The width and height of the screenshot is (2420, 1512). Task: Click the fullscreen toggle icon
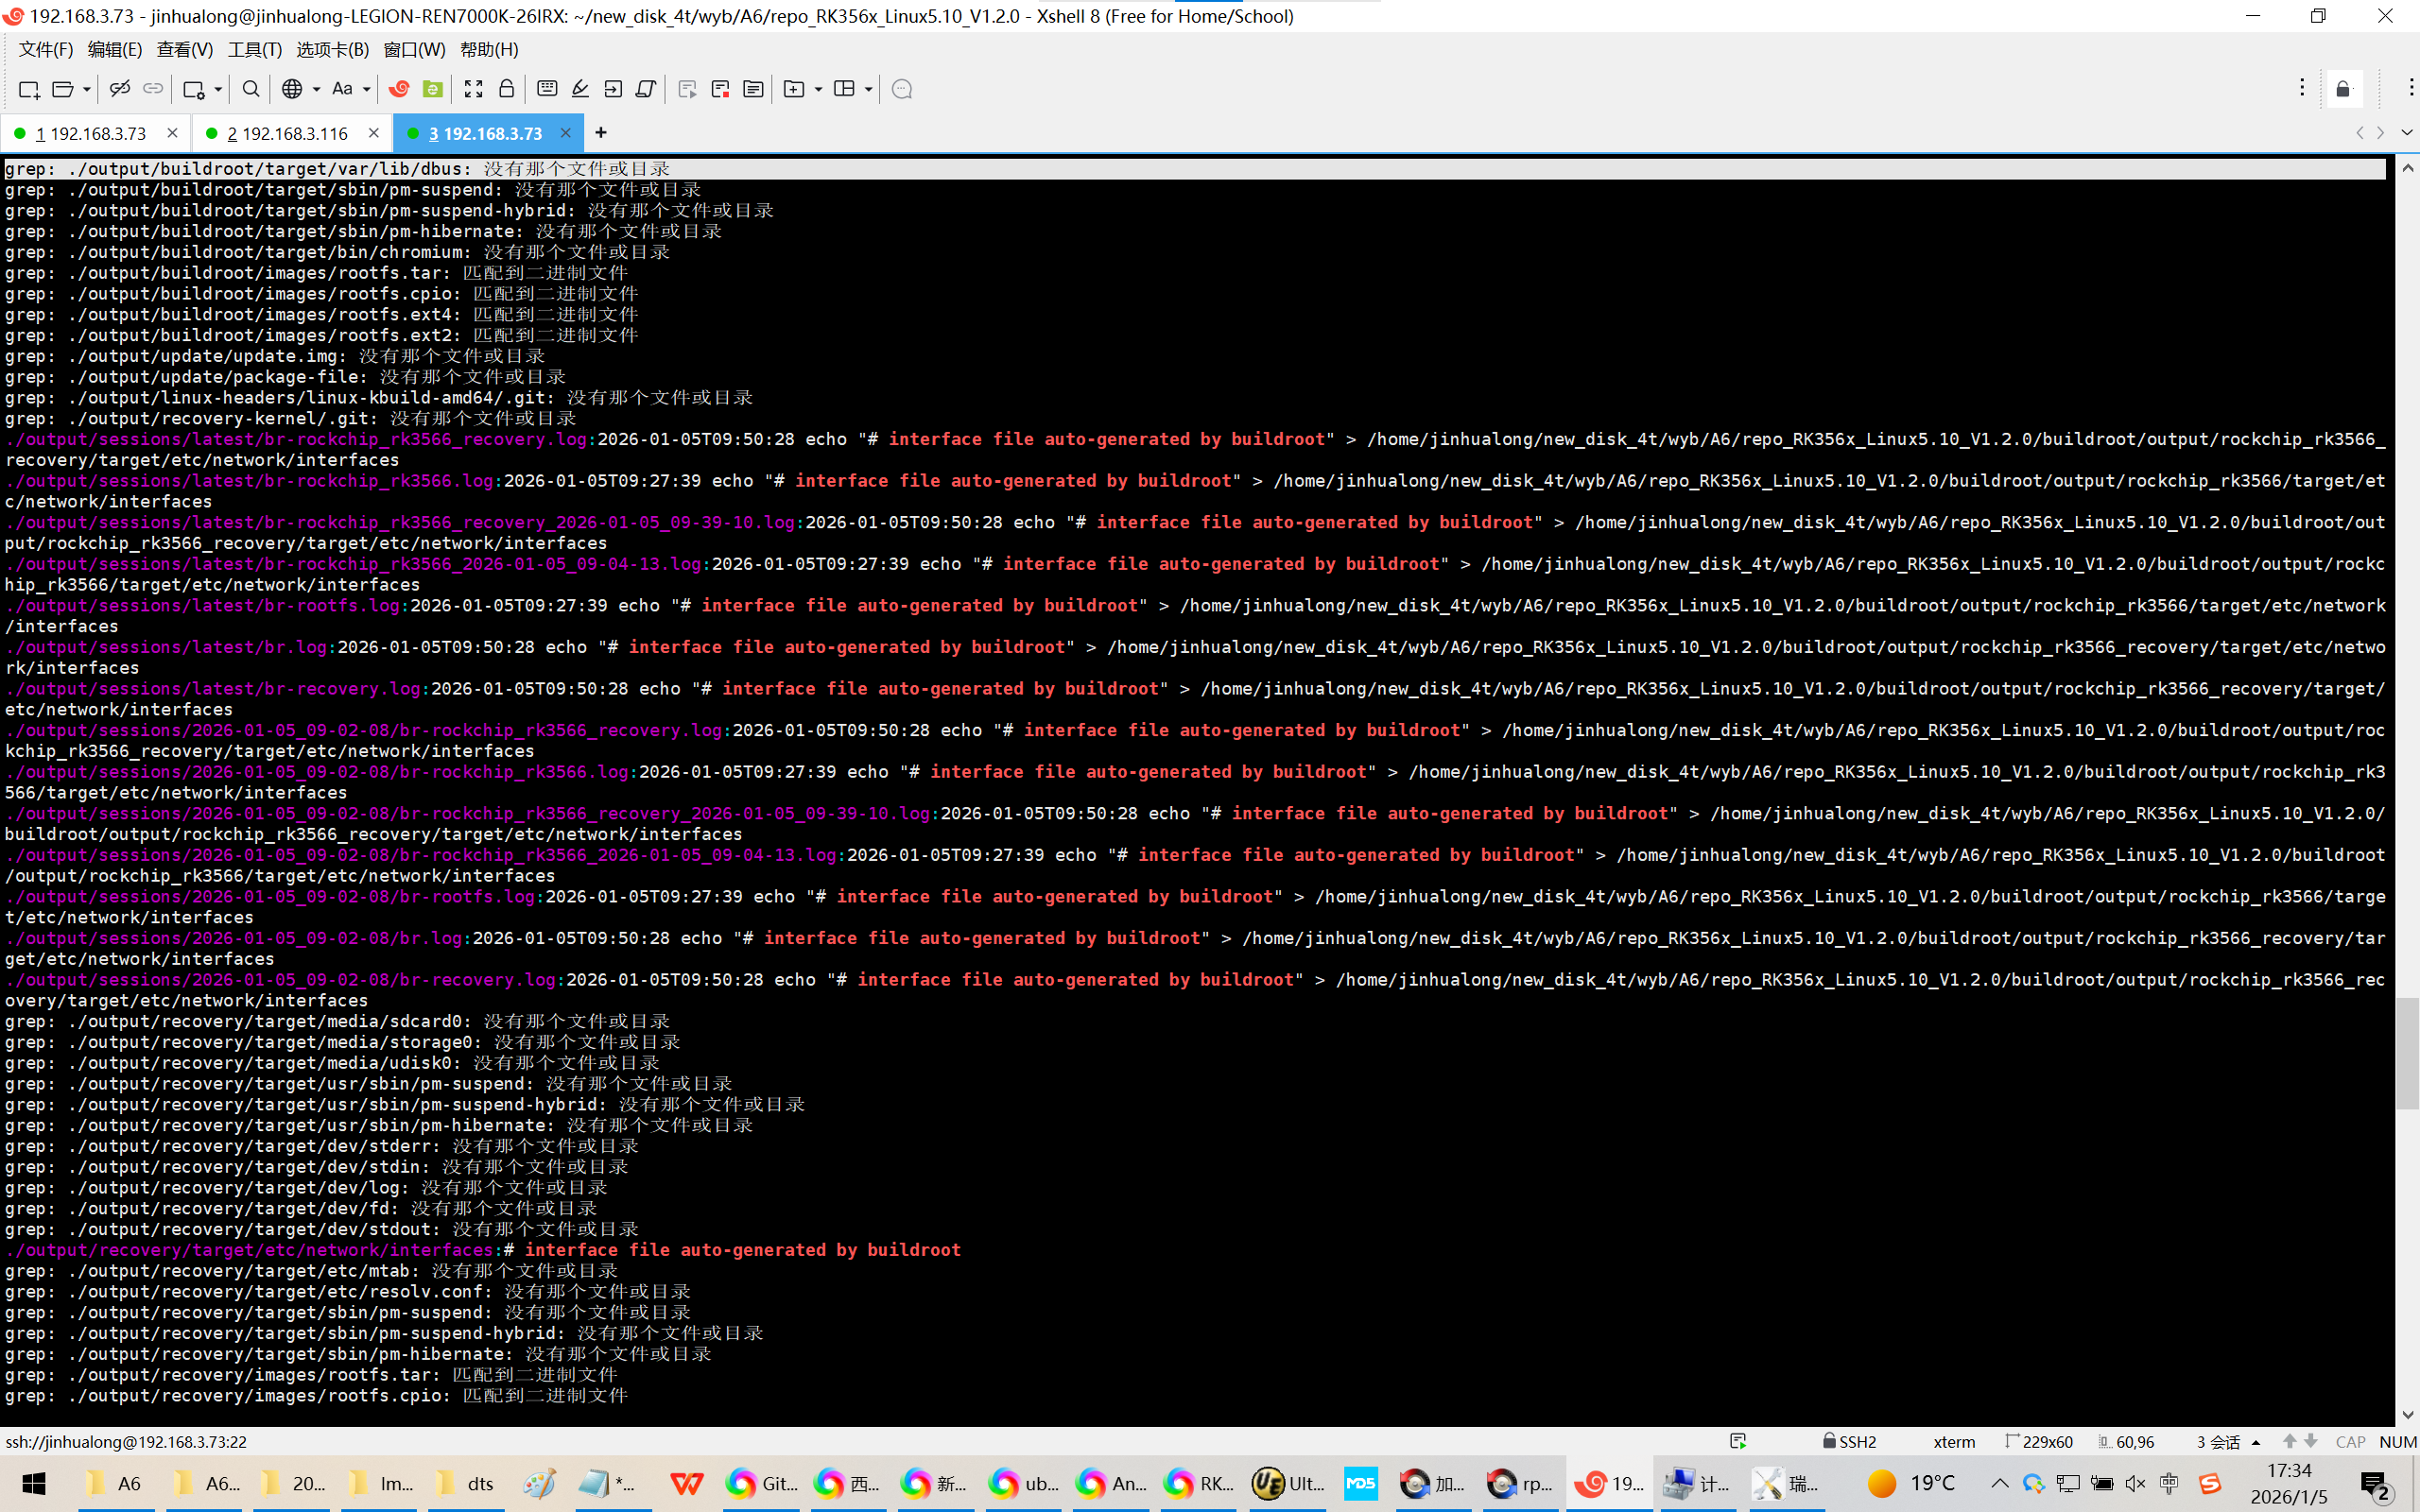[474, 89]
